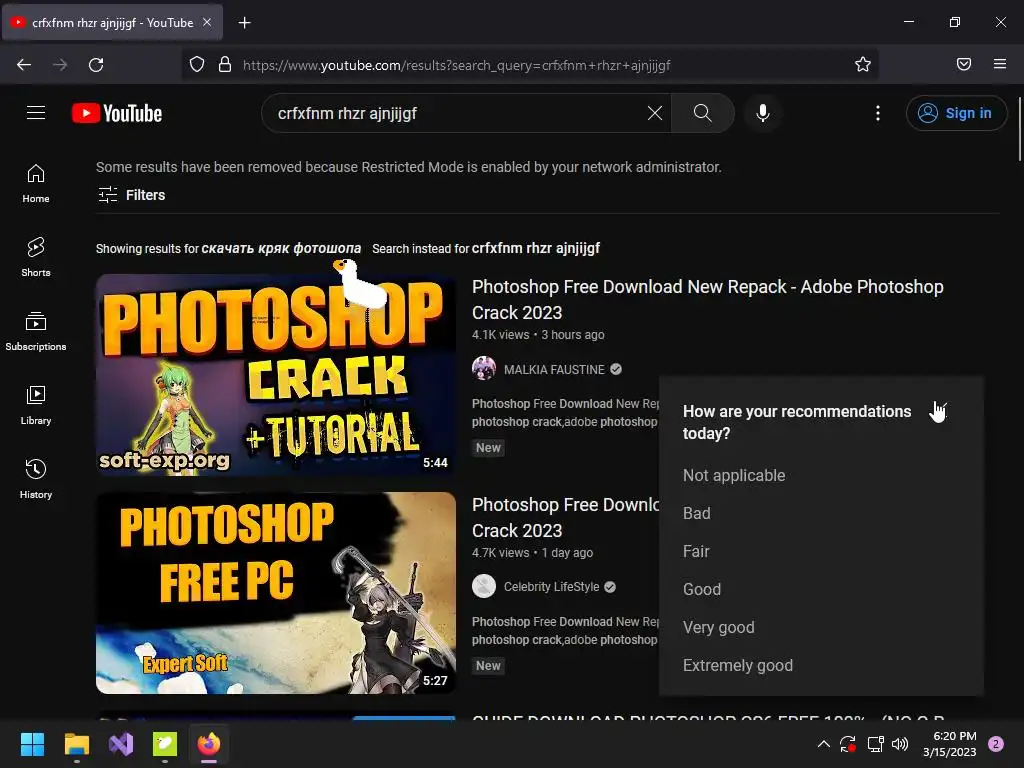This screenshot has height=768, width=1024.
Task: Open File Explorer from taskbar
Action: click(76, 744)
